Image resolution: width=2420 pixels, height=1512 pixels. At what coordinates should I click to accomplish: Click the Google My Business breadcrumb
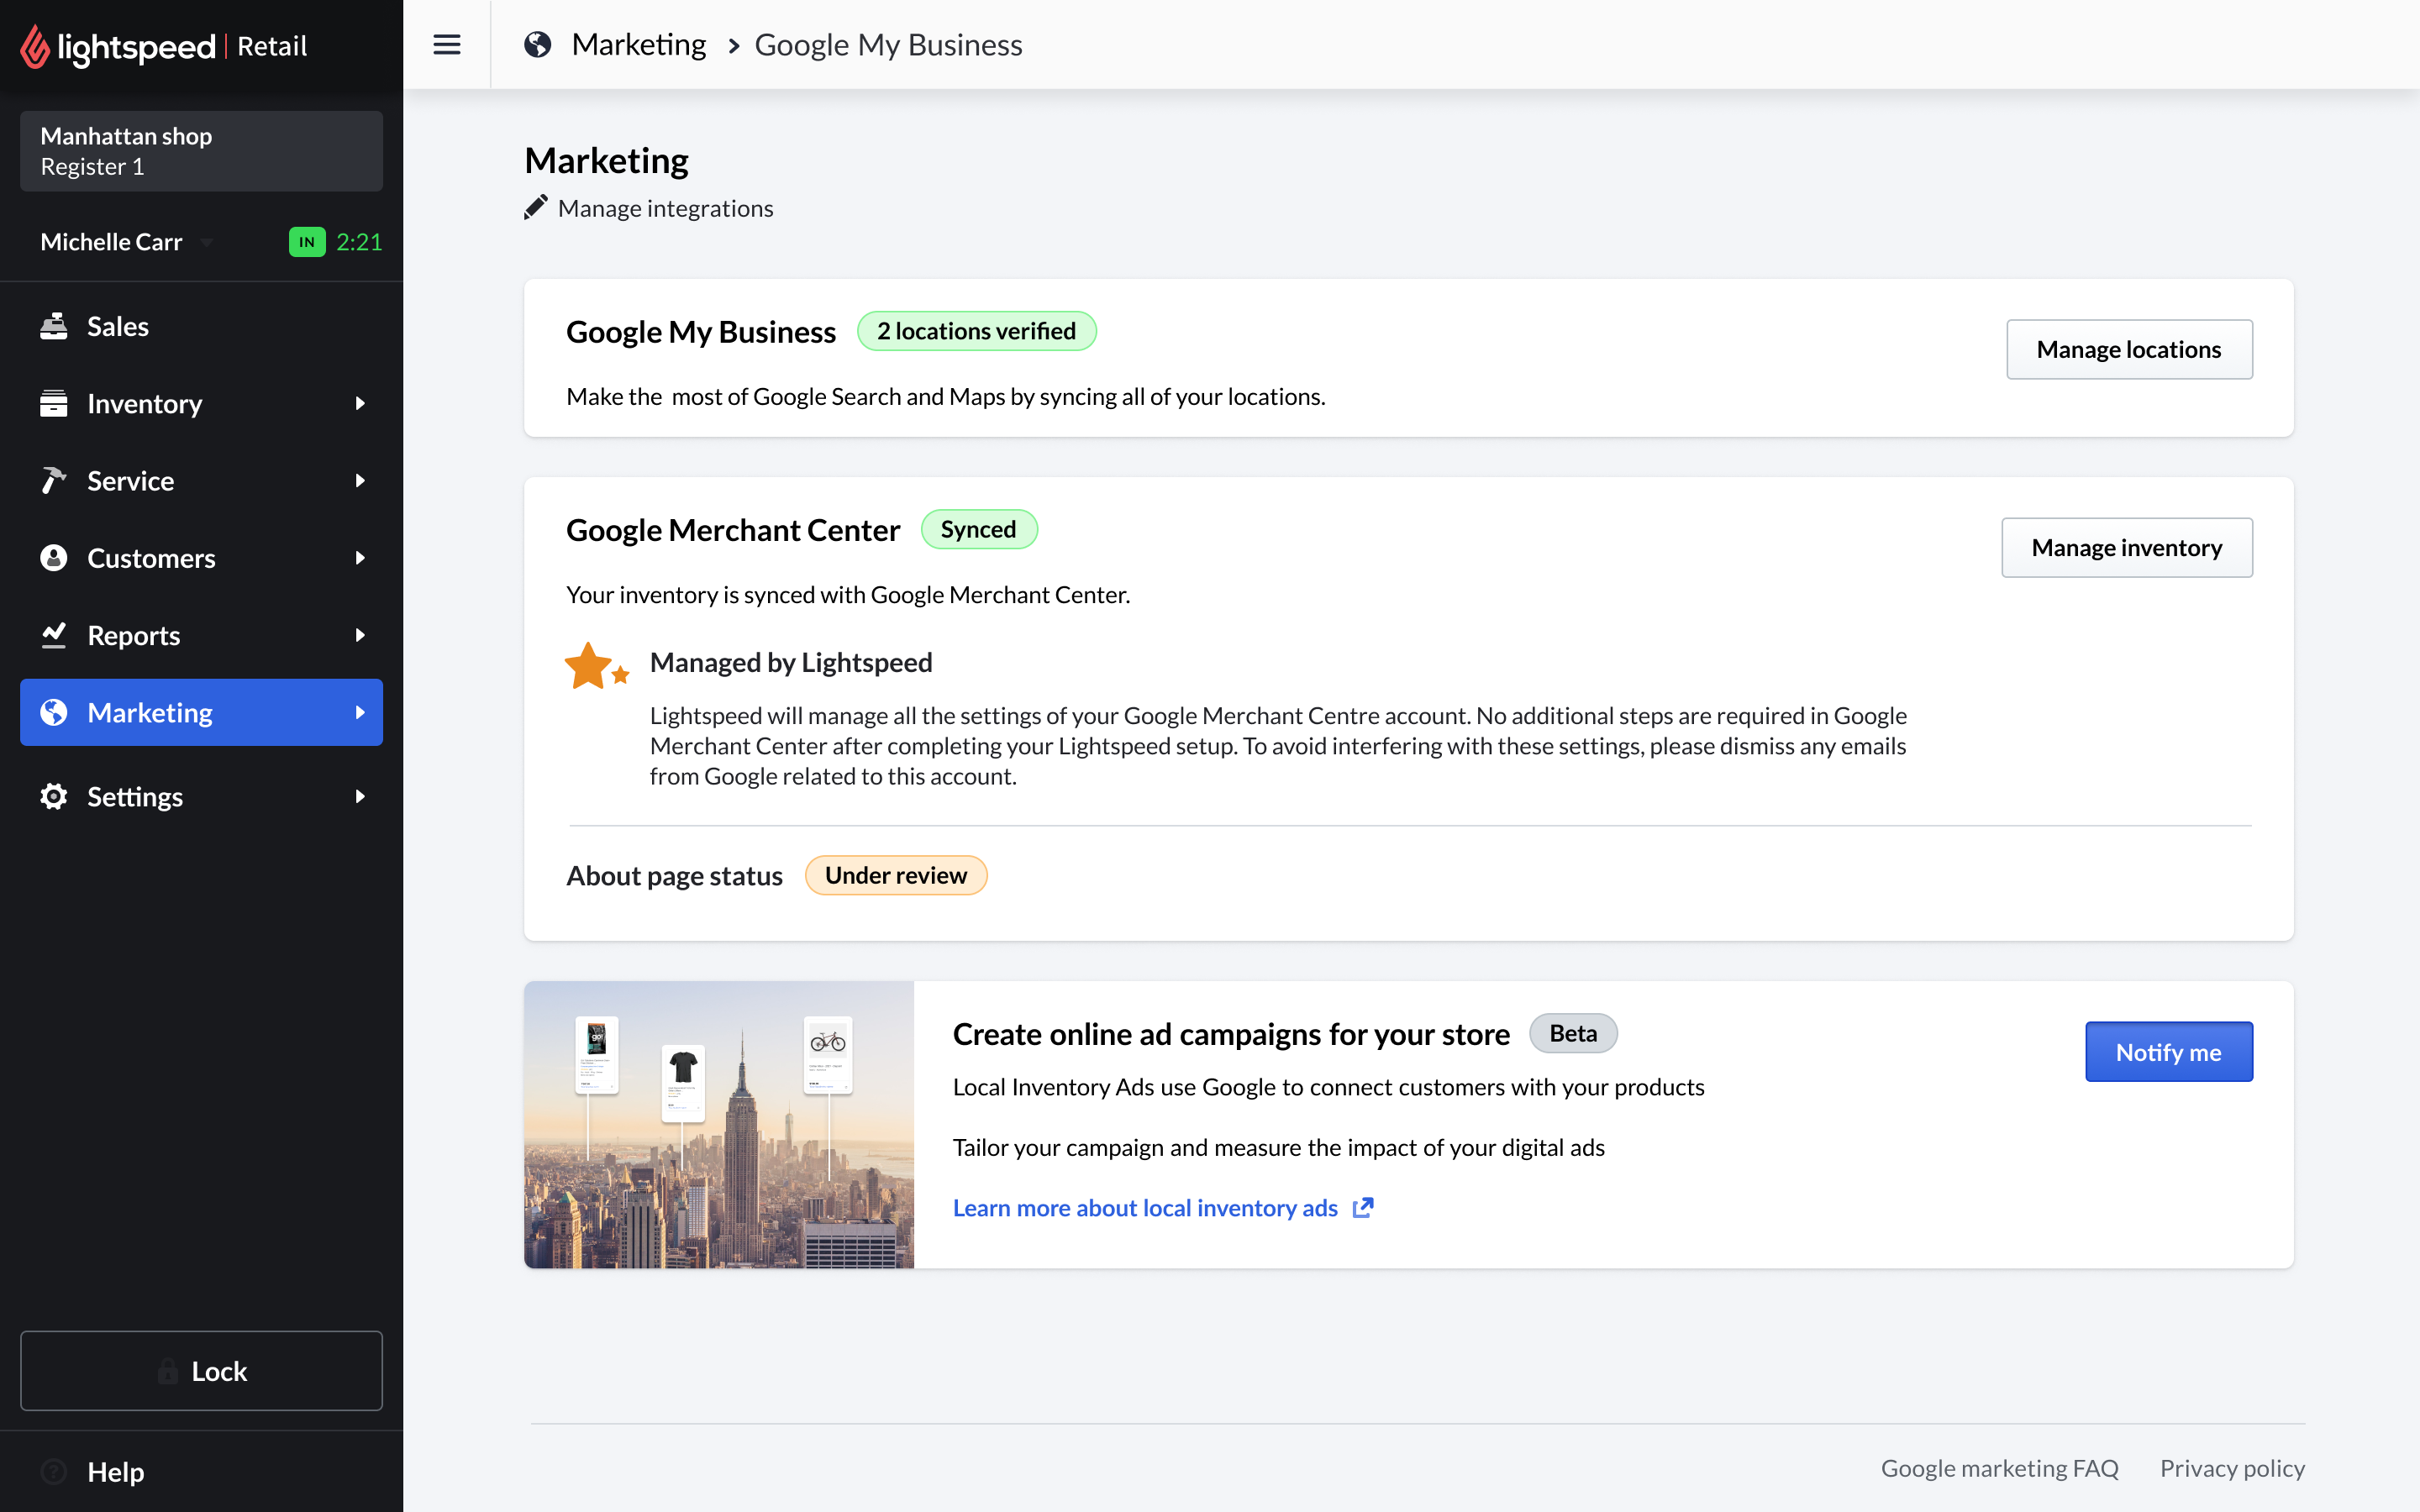coord(888,45)
